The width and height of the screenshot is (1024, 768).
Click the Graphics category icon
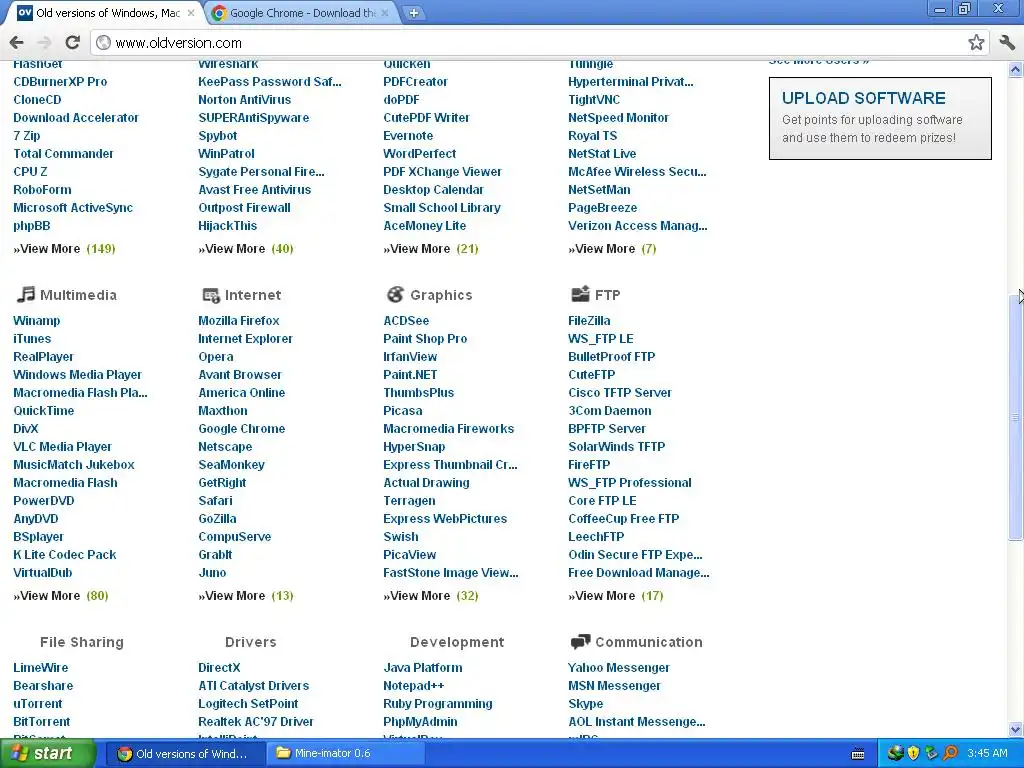coord(395,295)
